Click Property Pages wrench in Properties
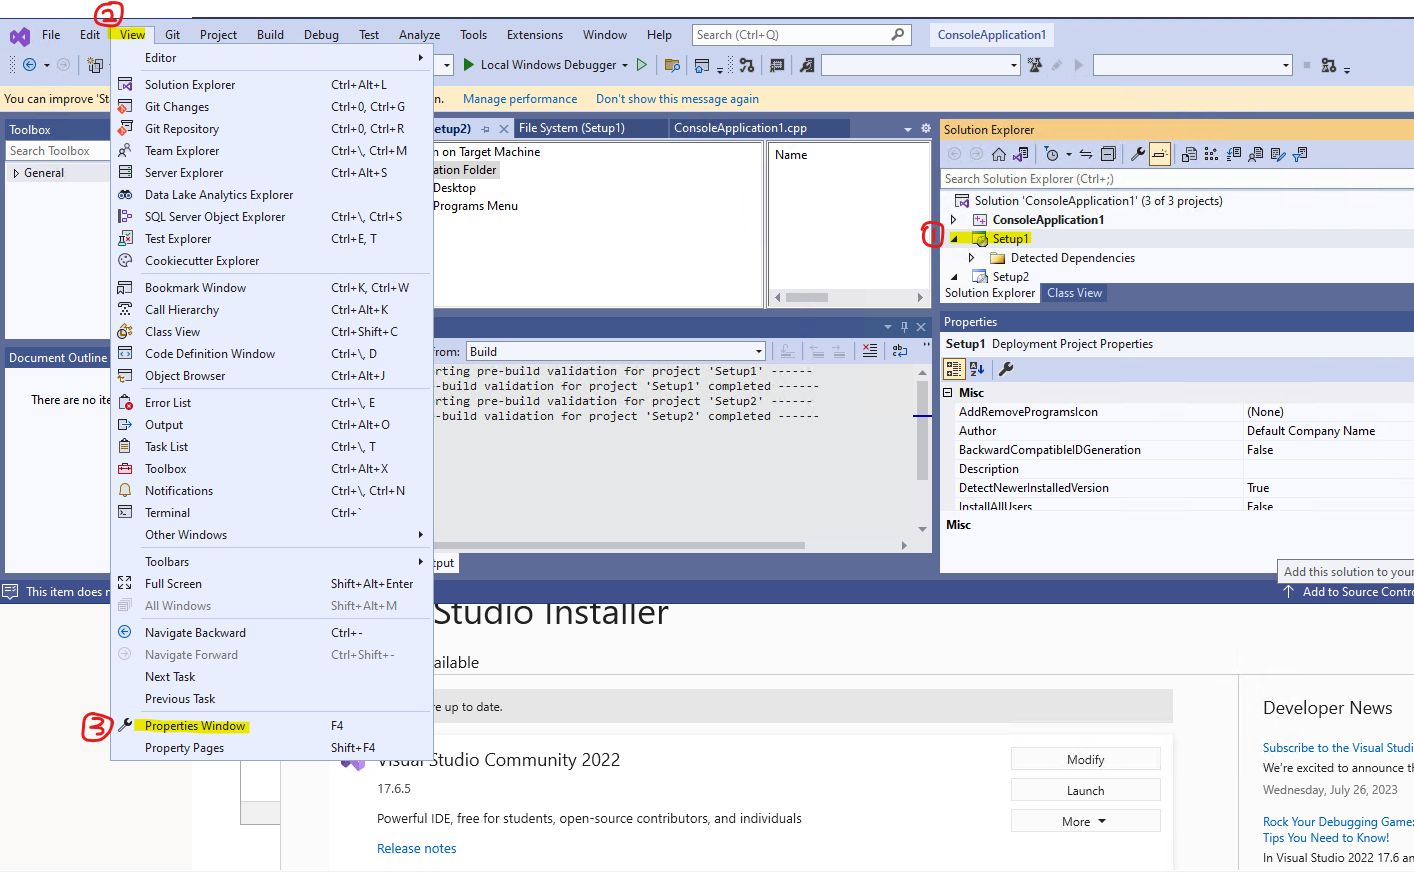This screenshot has height=872, width=1414. pos(1006,369)
